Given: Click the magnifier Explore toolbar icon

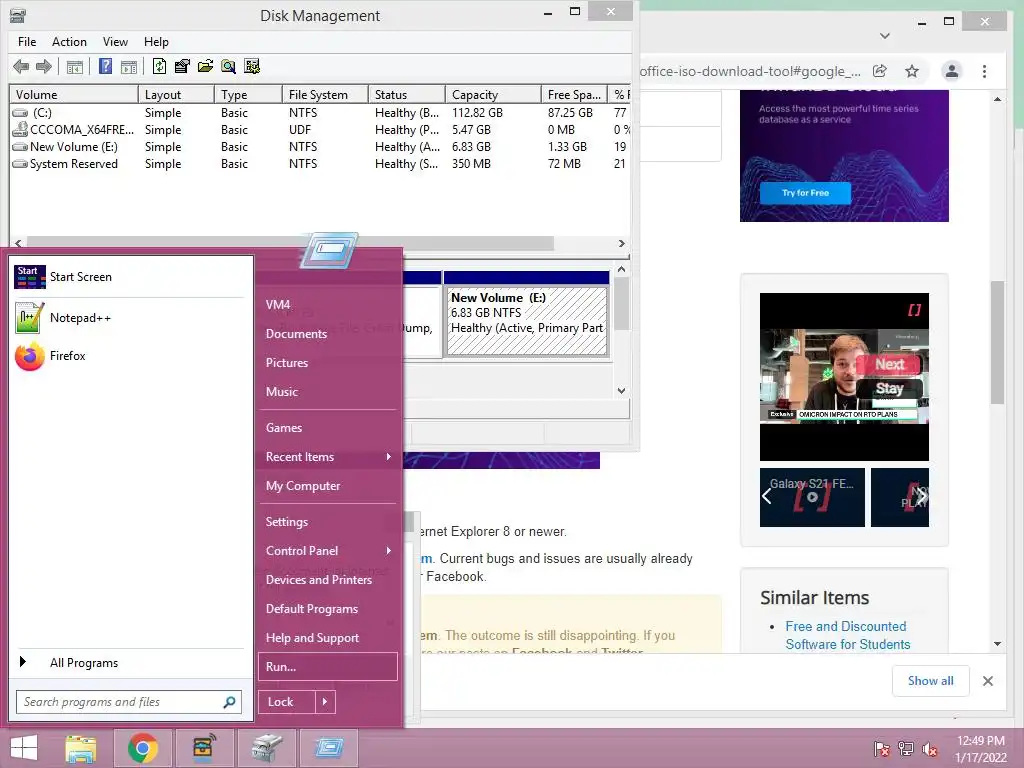Looking at the screenshot, I should [x=228, y=66].
